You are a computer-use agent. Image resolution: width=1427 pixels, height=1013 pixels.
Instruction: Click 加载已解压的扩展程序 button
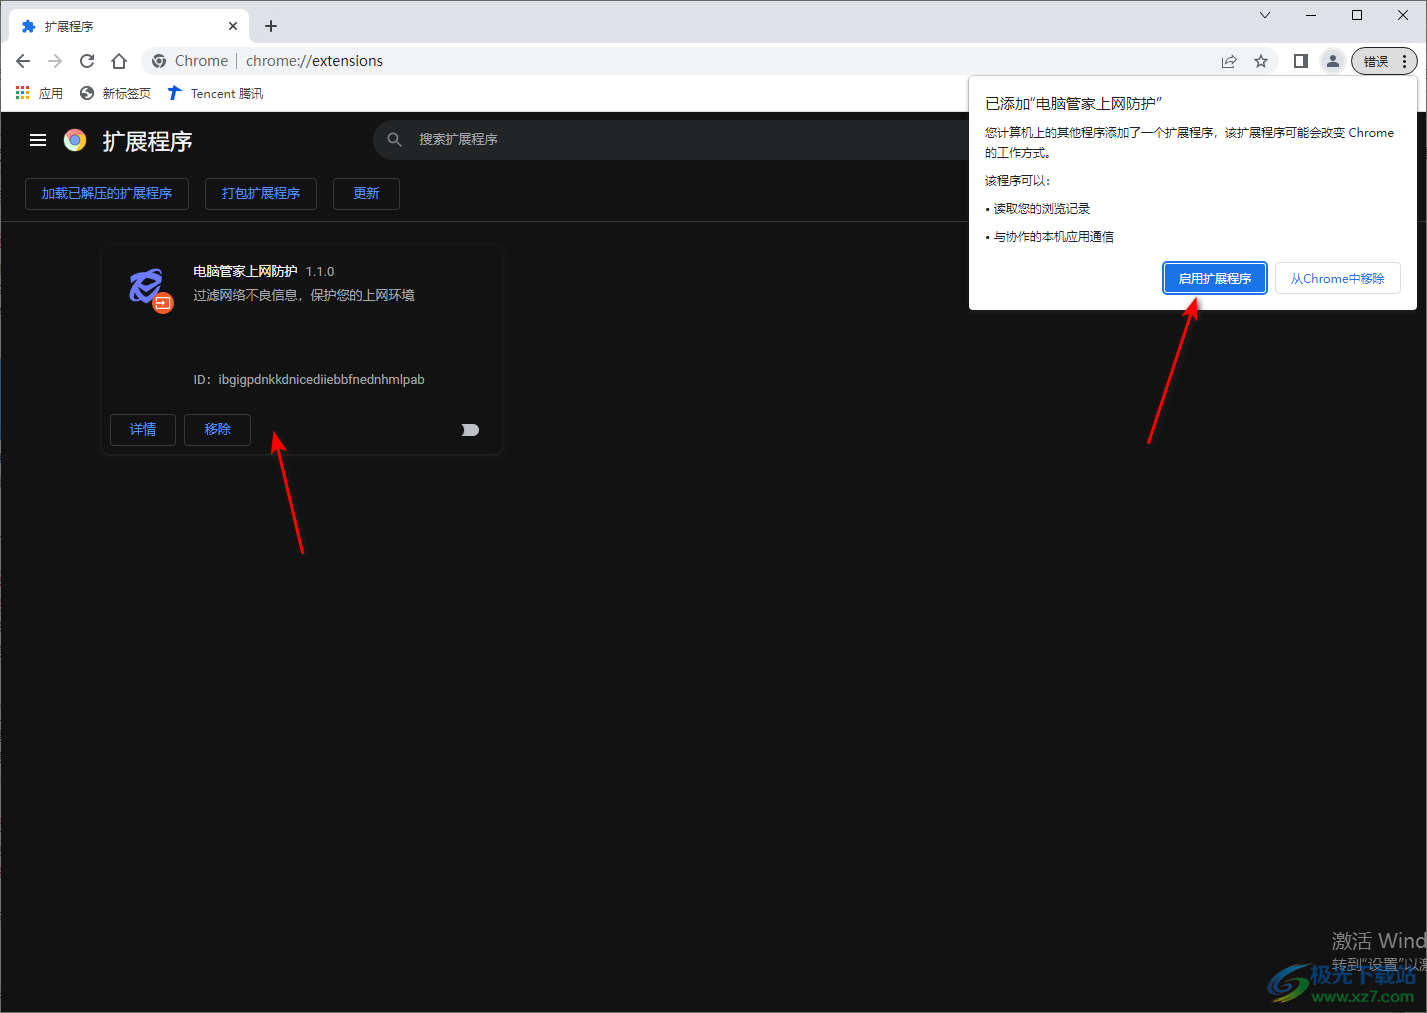tap(107, 193)
